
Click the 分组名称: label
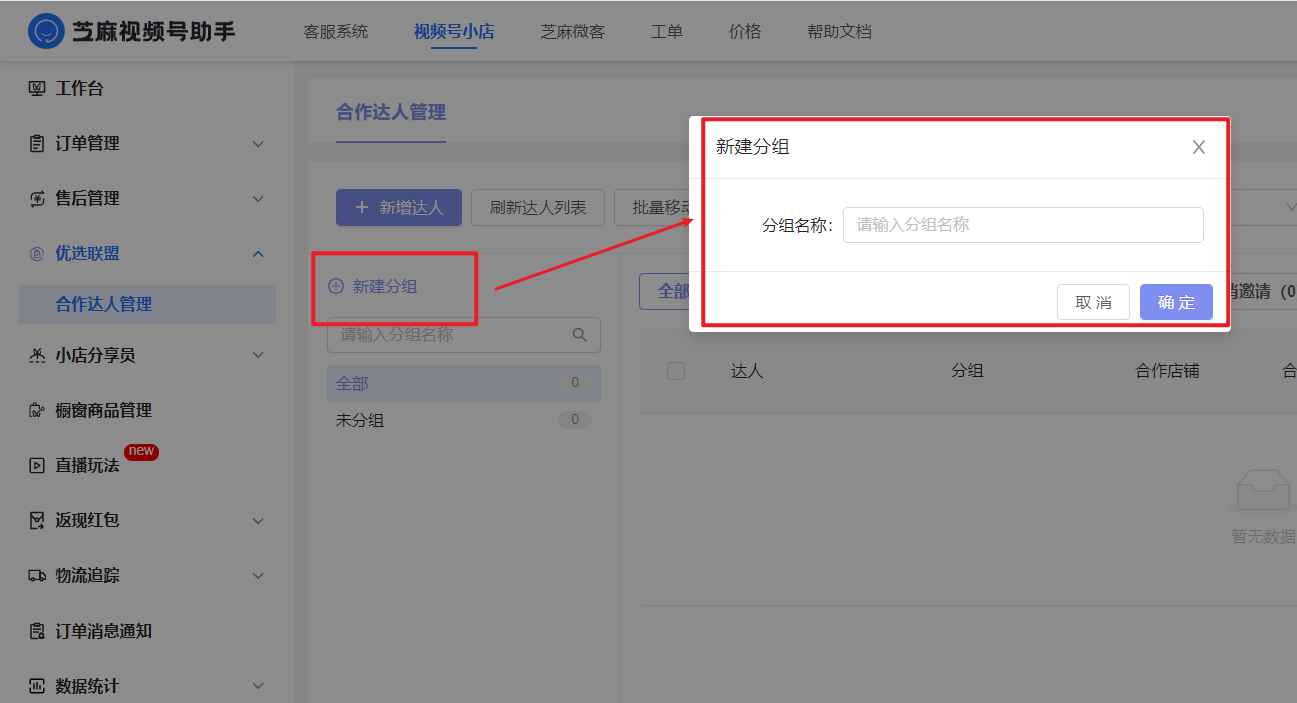[x=798, y=225]
